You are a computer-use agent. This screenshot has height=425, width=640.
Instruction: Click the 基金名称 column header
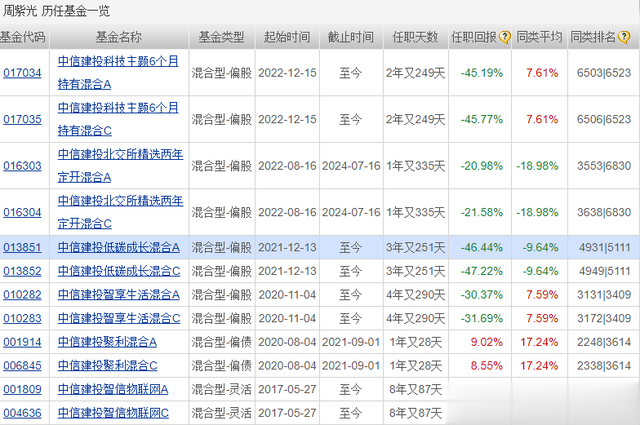point(118,37)
